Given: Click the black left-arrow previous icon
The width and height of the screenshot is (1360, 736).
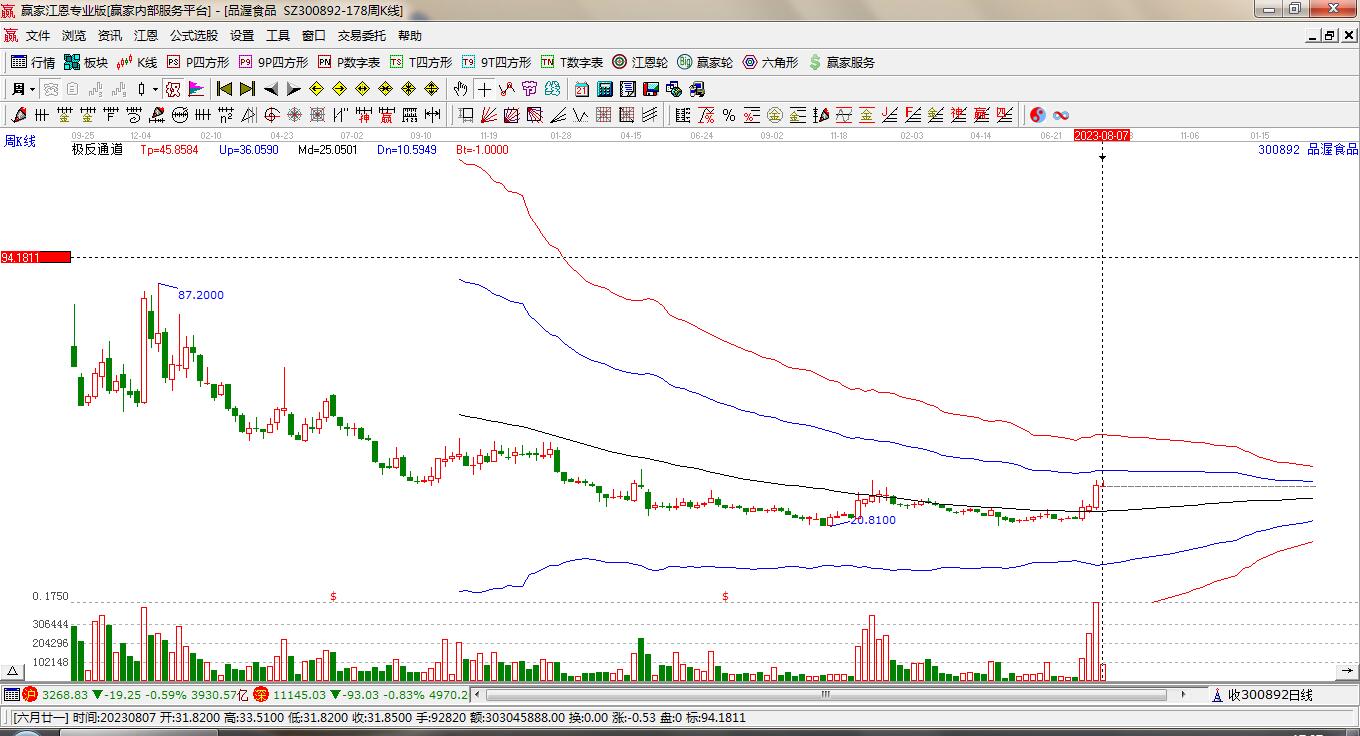Looking at the screenshot, I should point(270,89).
